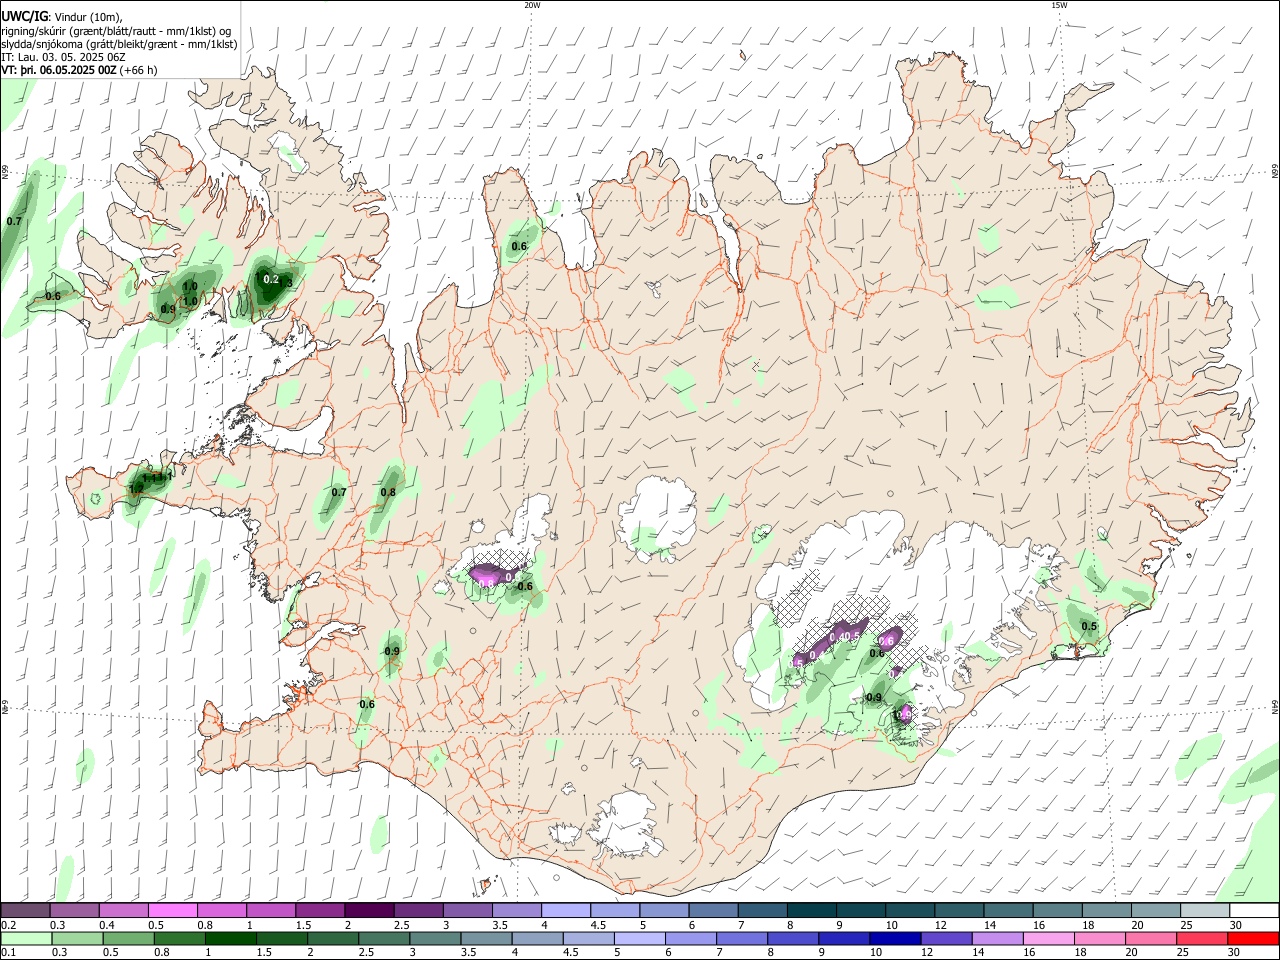Click the 'rigning/skúrir' legend description line
The image size is (1280, 960).
[x=115, y=30]
